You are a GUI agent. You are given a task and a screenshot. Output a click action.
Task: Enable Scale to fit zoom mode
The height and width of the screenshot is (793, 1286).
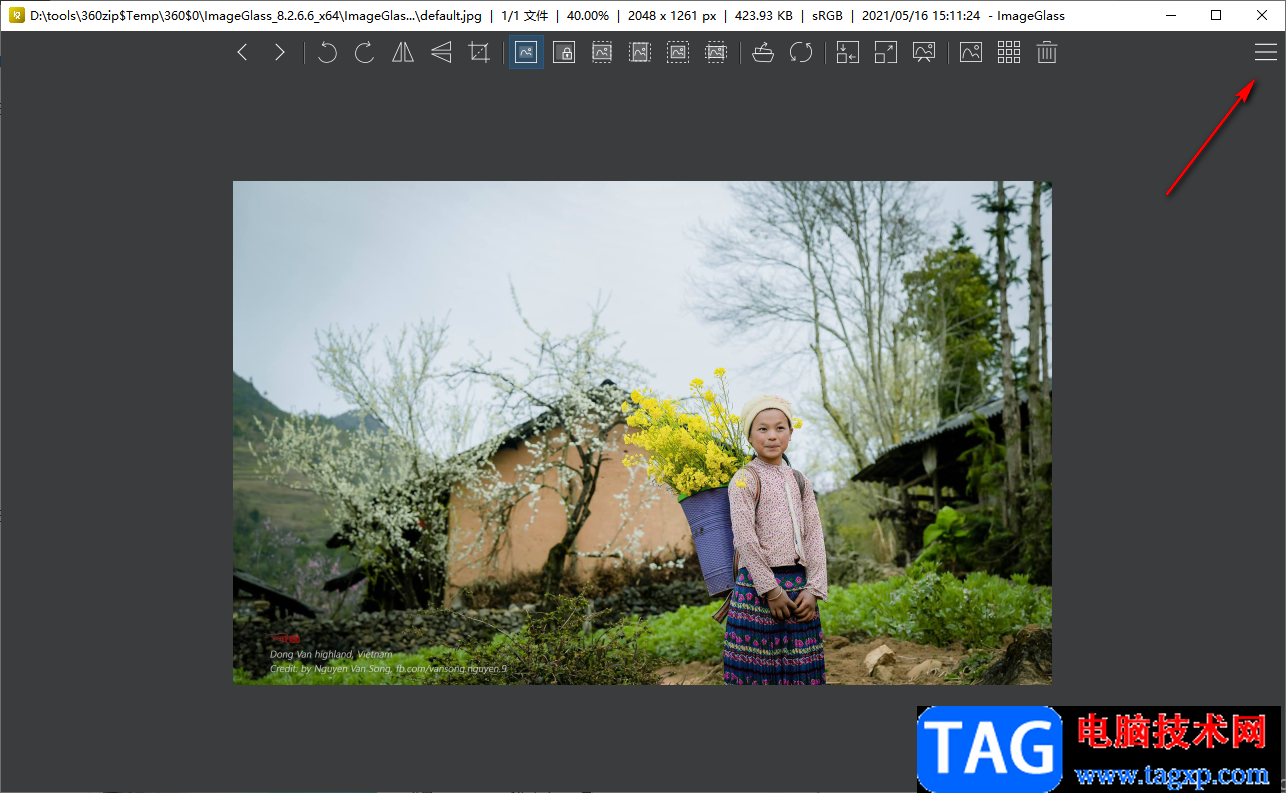click(678, 53)
